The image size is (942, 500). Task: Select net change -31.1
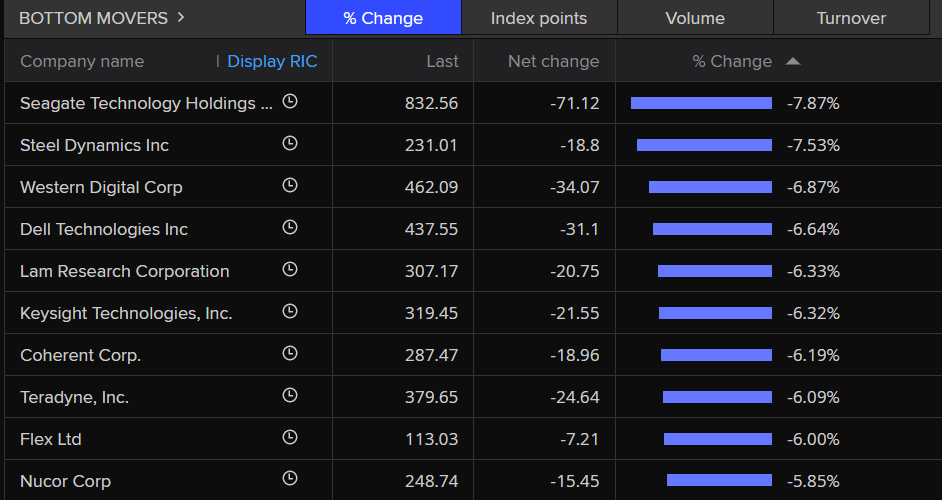click(579, 230)
